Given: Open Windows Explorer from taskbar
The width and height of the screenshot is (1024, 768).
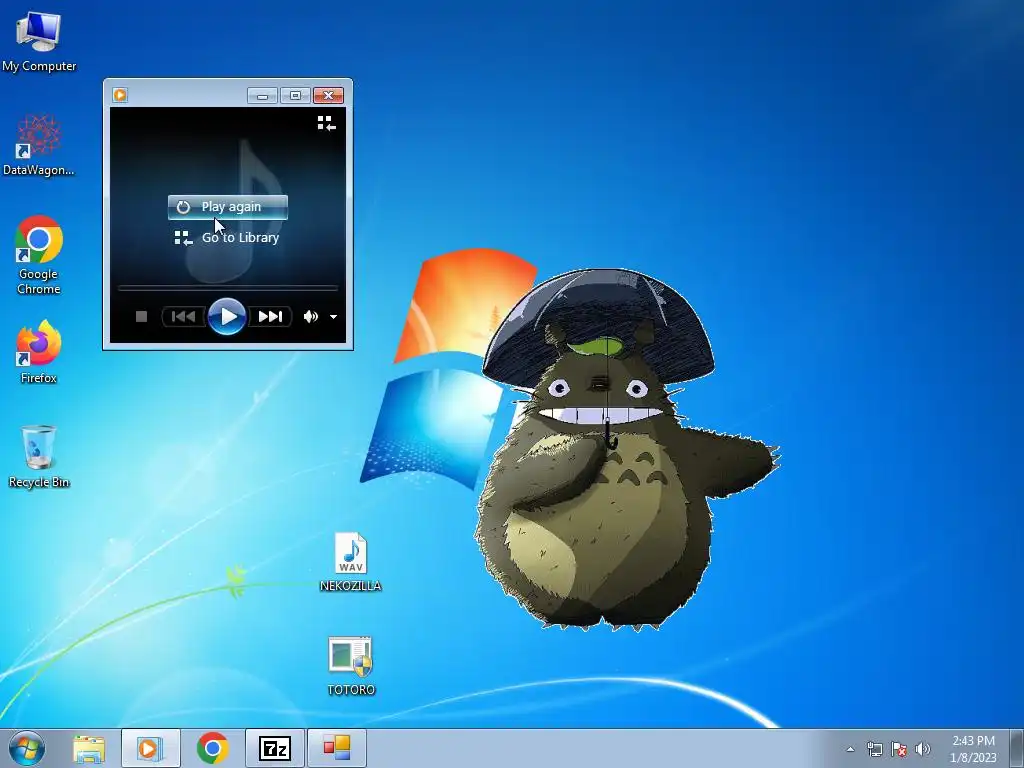Looking at the screenshot, I should (89, 748).
